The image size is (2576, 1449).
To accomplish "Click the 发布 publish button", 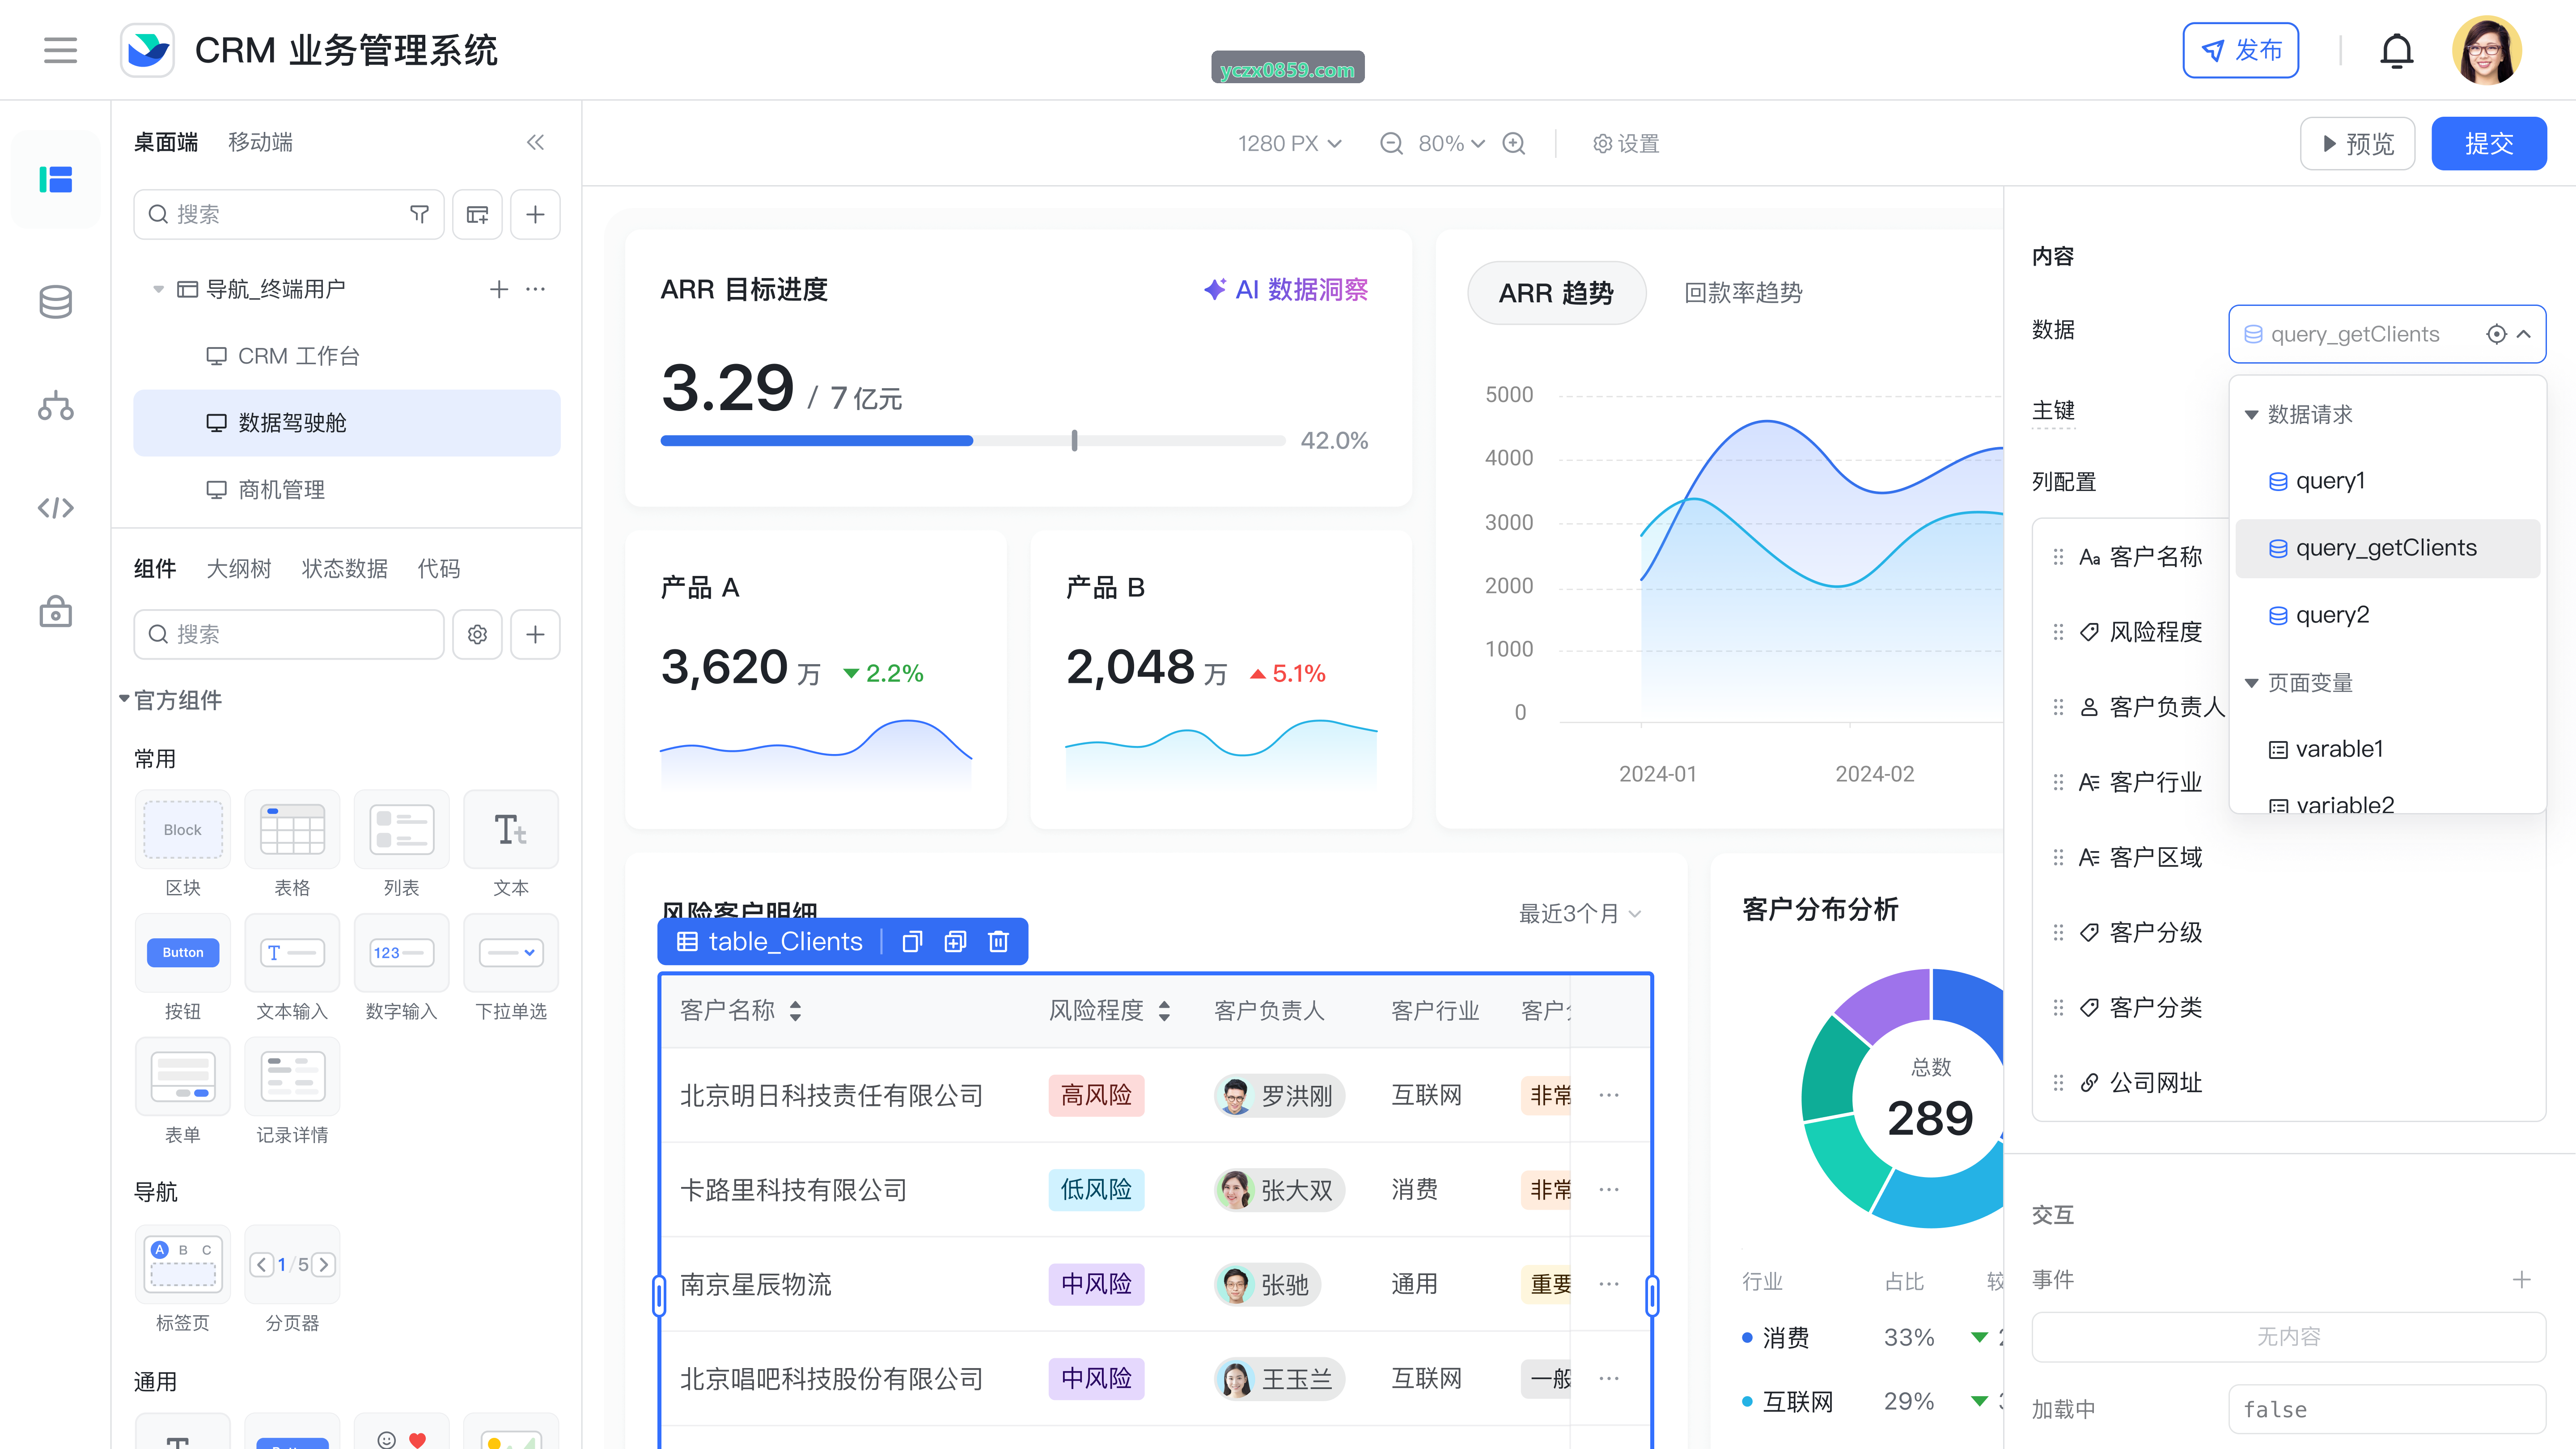I will coord(2240,50).
